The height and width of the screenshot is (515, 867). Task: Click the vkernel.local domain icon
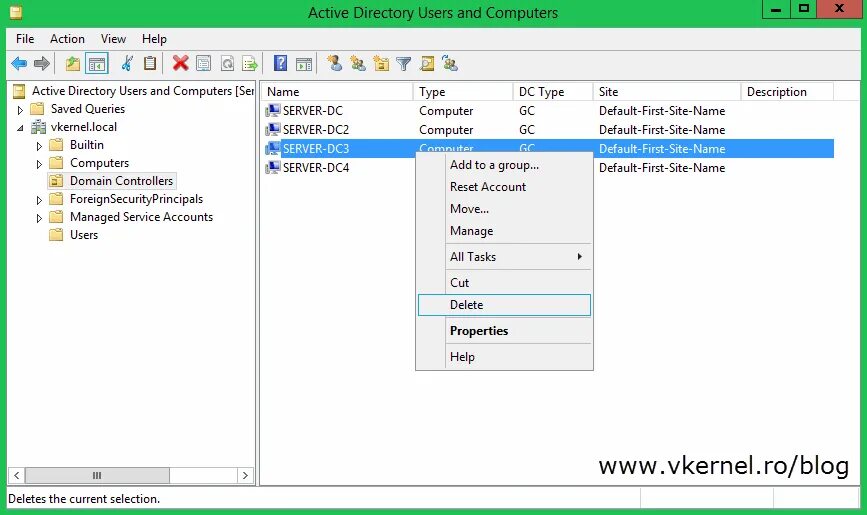coord(38,127)
